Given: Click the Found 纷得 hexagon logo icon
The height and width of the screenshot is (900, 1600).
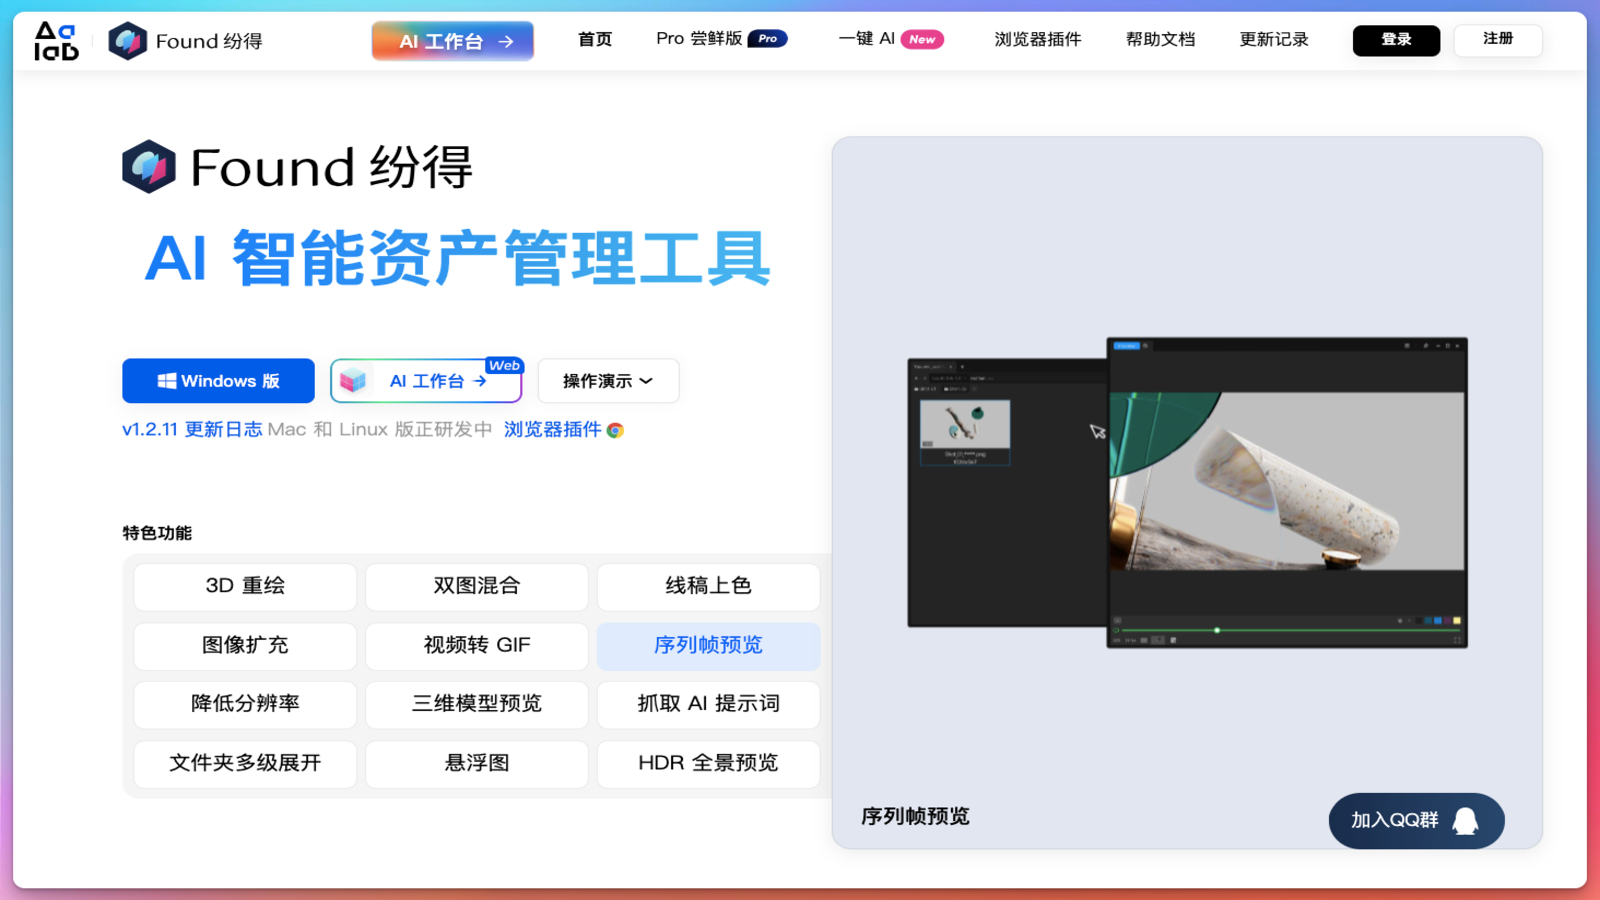Looking at the screenshot, I should point(128,40).
